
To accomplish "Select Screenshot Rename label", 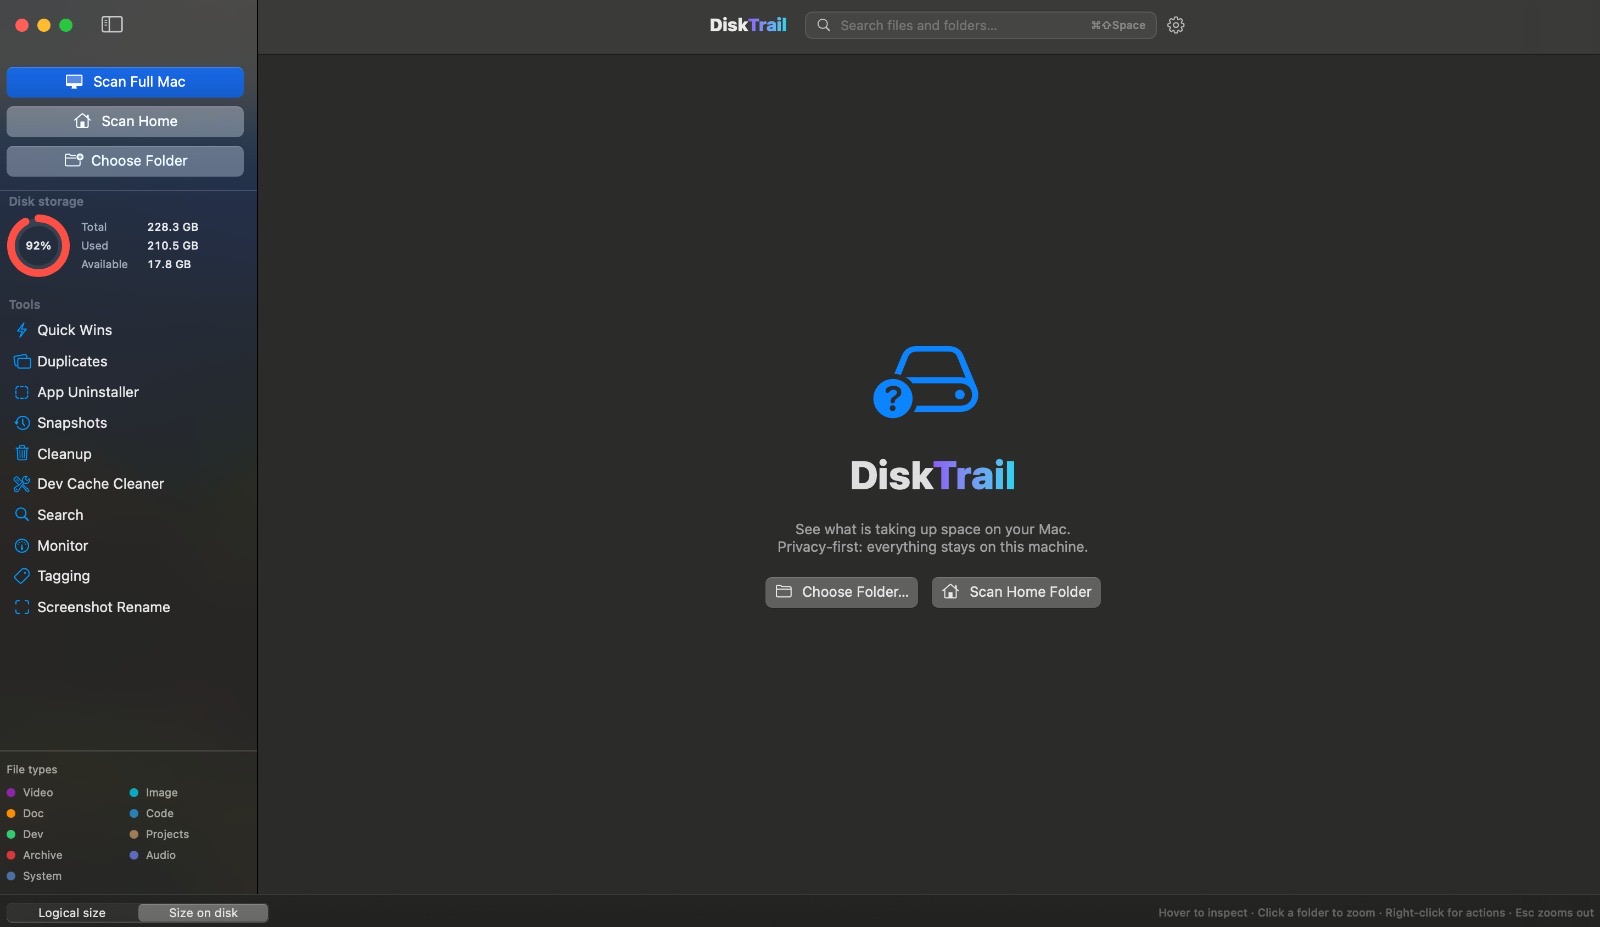I will [x=104, y=607].
